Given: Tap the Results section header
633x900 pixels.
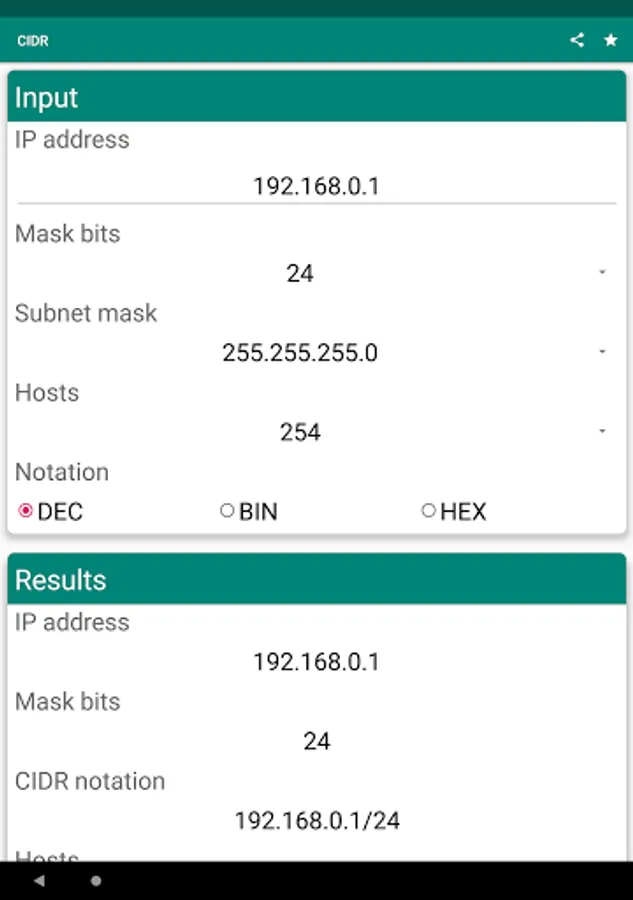Looking at the screenshot, I should click(x=316, y=580).
